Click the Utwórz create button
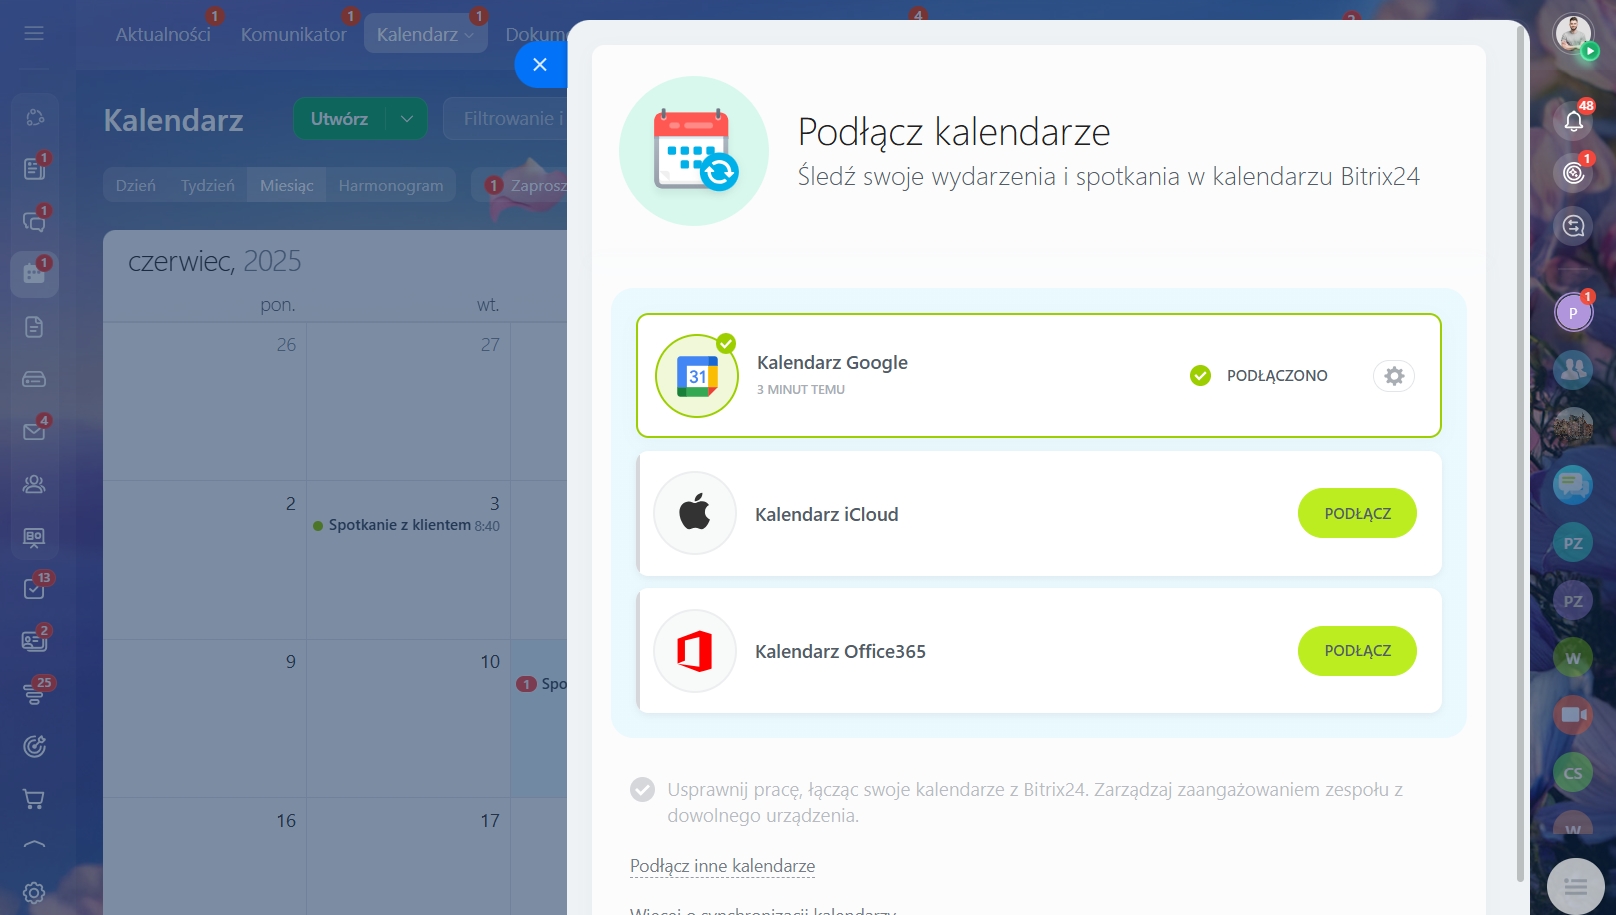The height and width of the screenshot is (915, 1616). pos(339,119)
